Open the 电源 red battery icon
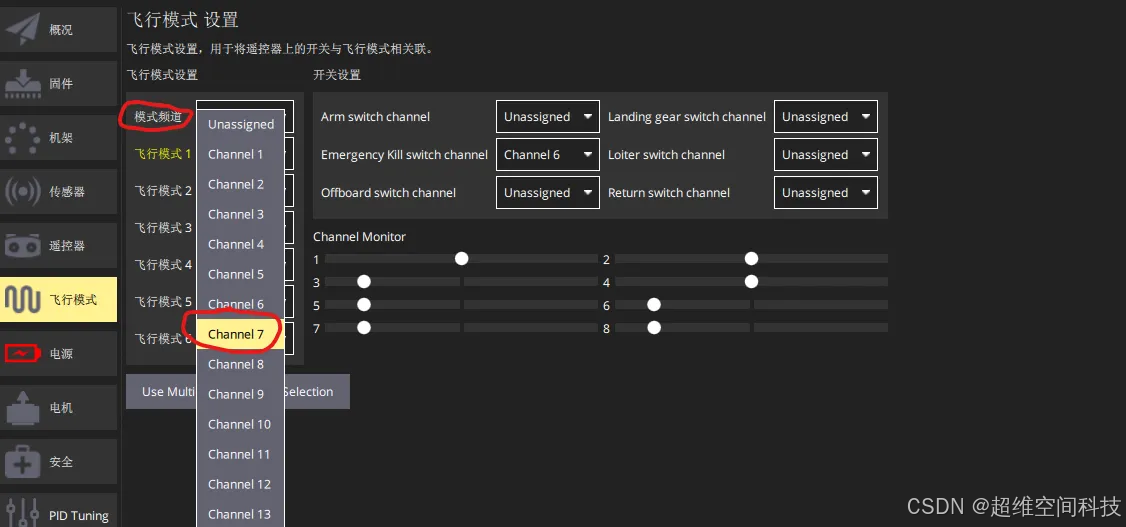 [x=22, y=354]
